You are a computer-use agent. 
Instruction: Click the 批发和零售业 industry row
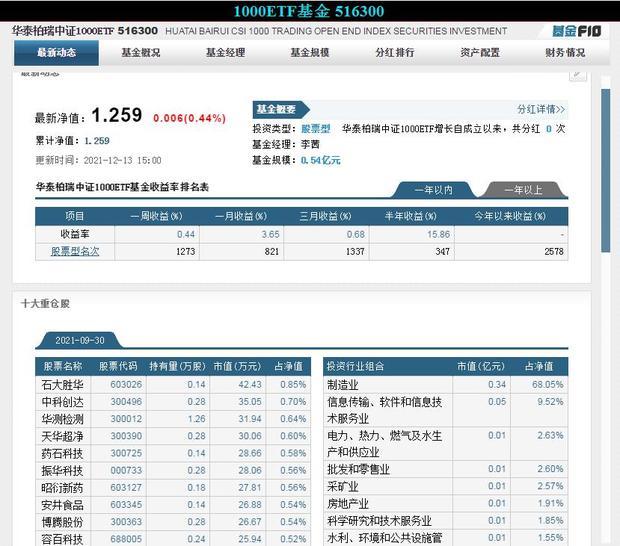446,469
